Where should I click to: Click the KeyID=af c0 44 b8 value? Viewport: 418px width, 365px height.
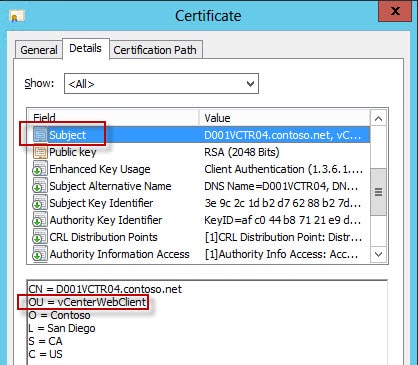pos(283,220)
